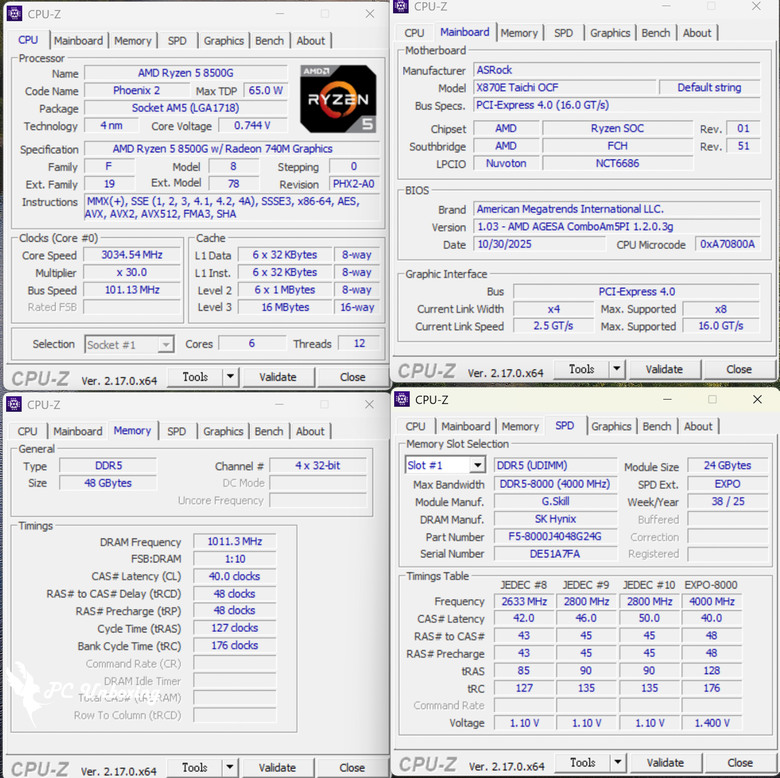Click Tools button in the SPD window
Viewport: 780px width, 778px height.
[583, 763]
